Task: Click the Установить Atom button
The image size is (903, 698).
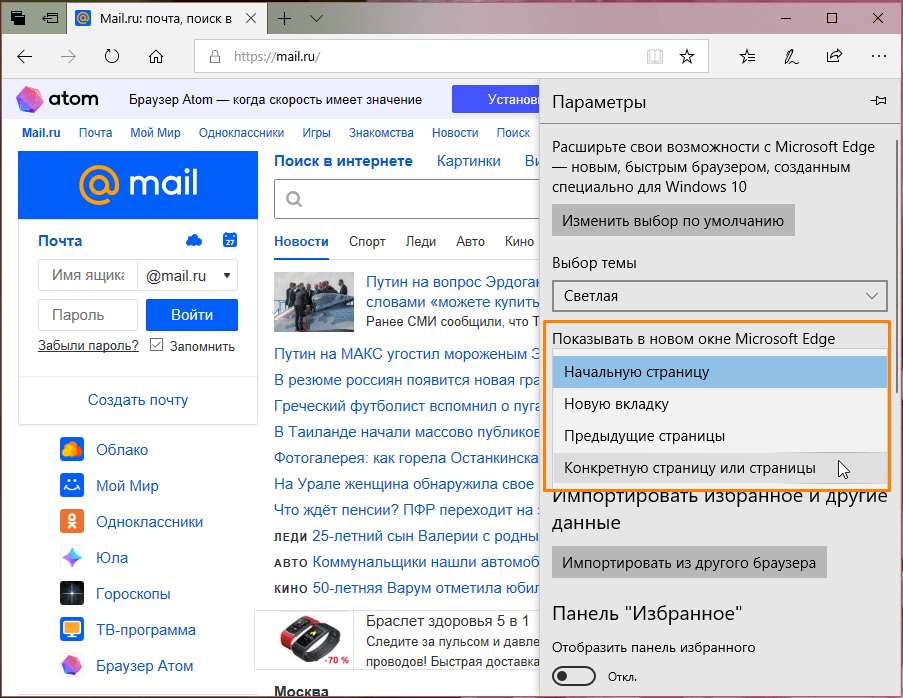Action: point(496,99)
